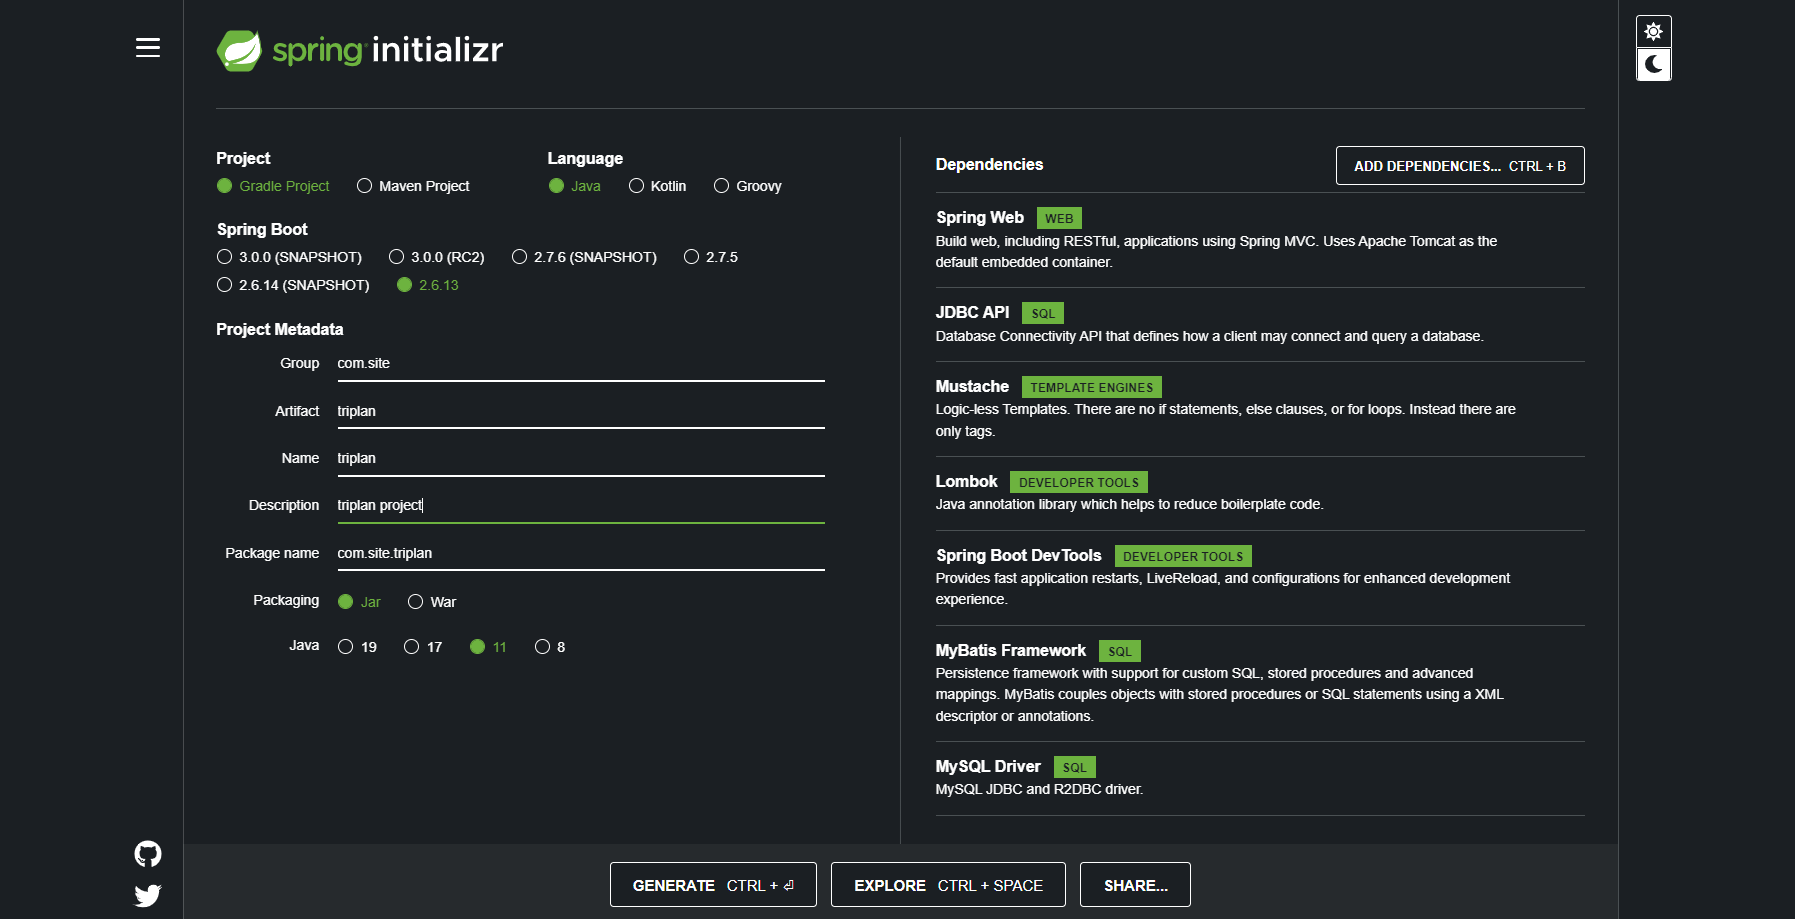1795x919 pixels.
Task: Click the JDBC API dependency entry
Action: 1260,325
